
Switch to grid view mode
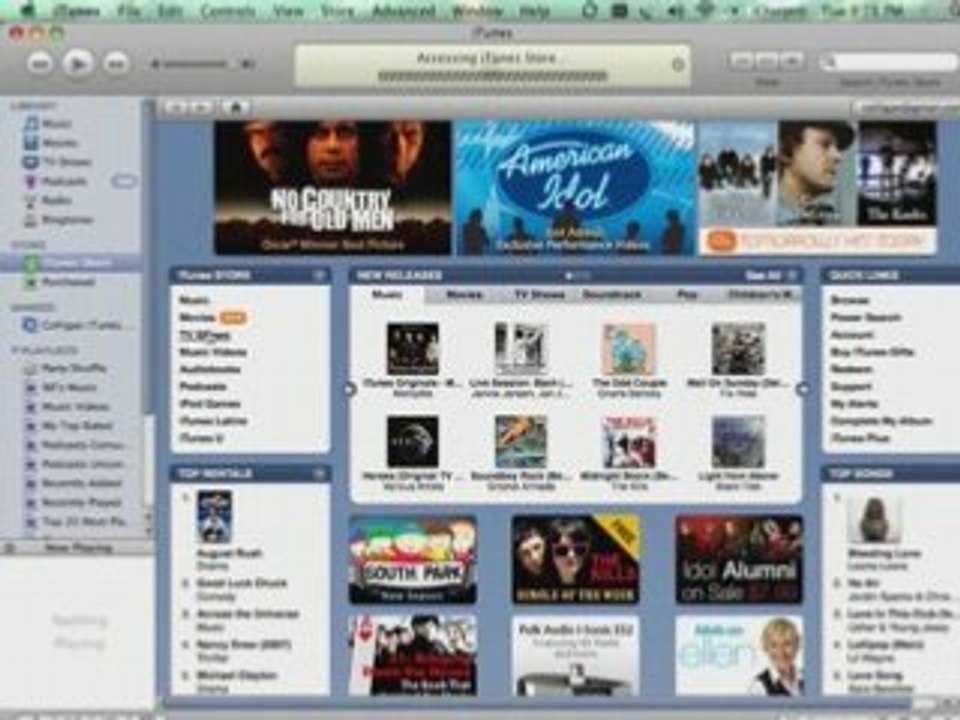pyautogui.click(x=766, y=60)
